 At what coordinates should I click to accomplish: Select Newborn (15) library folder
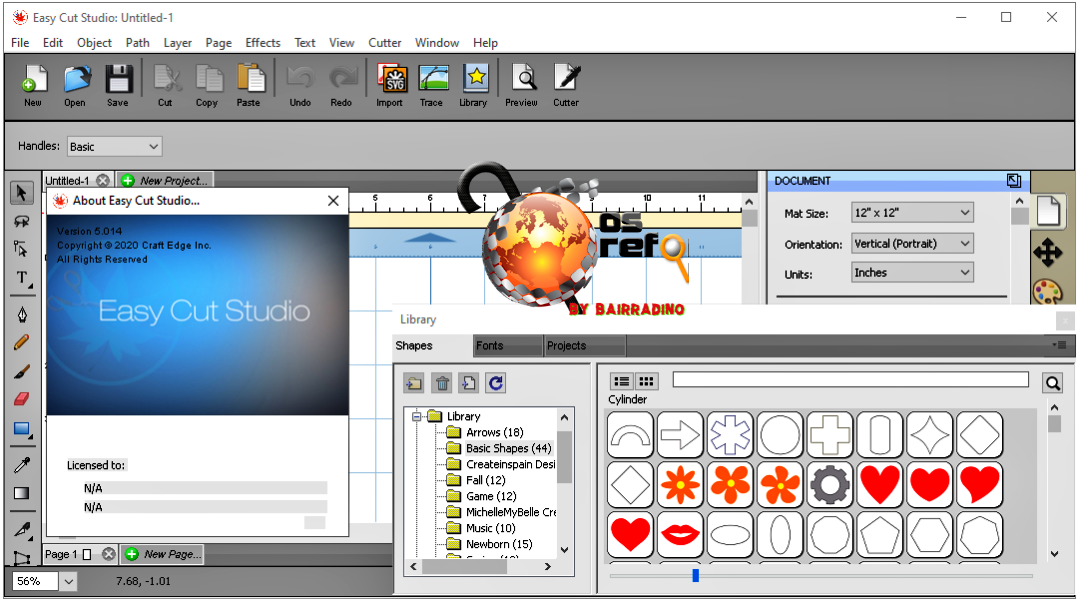tap(499, 544)
